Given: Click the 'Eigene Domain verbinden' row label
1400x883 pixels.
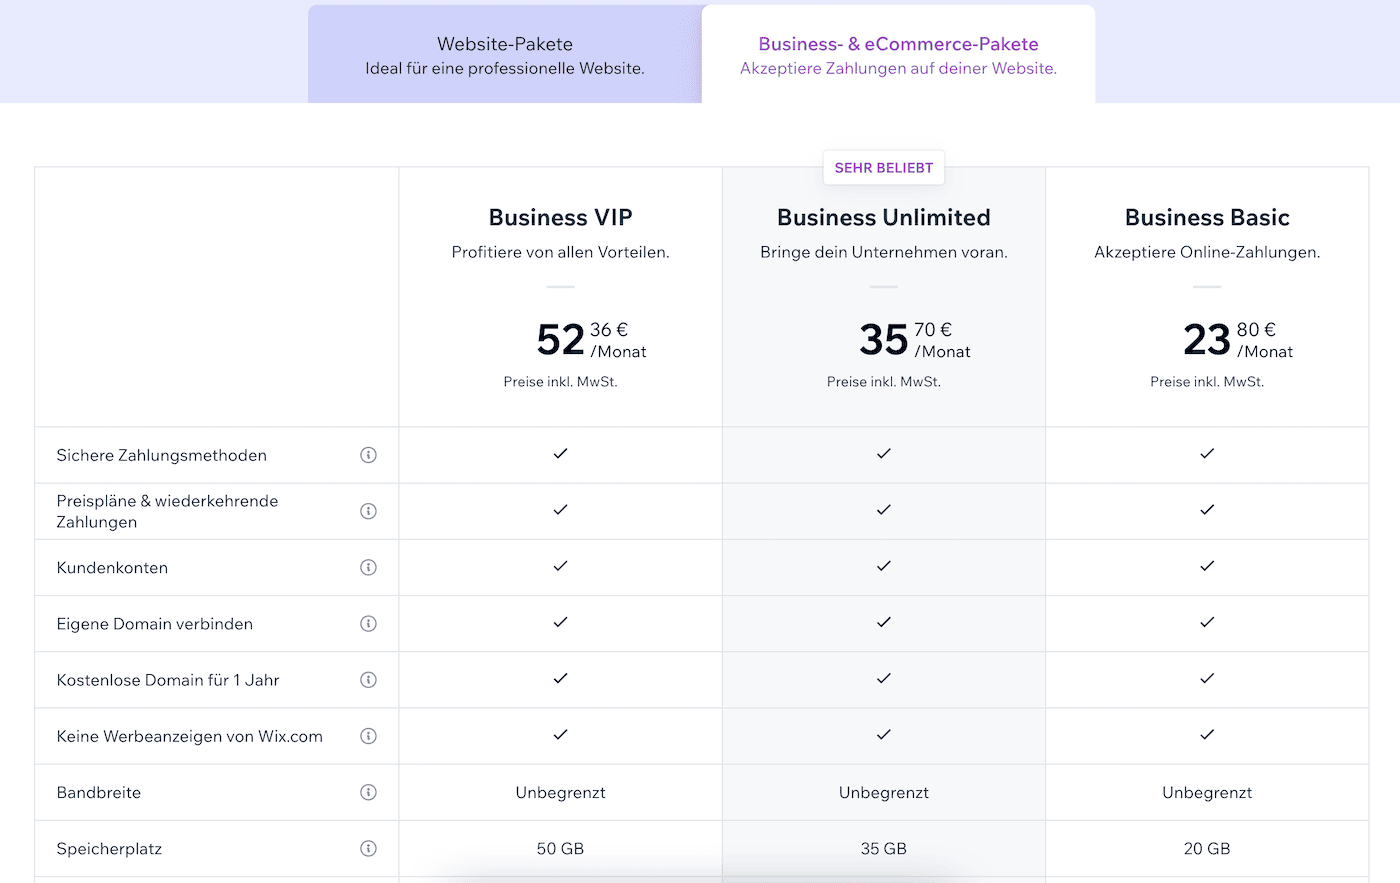Looking at the screenshot, I should pyautogui.click(x=155, y=624).
